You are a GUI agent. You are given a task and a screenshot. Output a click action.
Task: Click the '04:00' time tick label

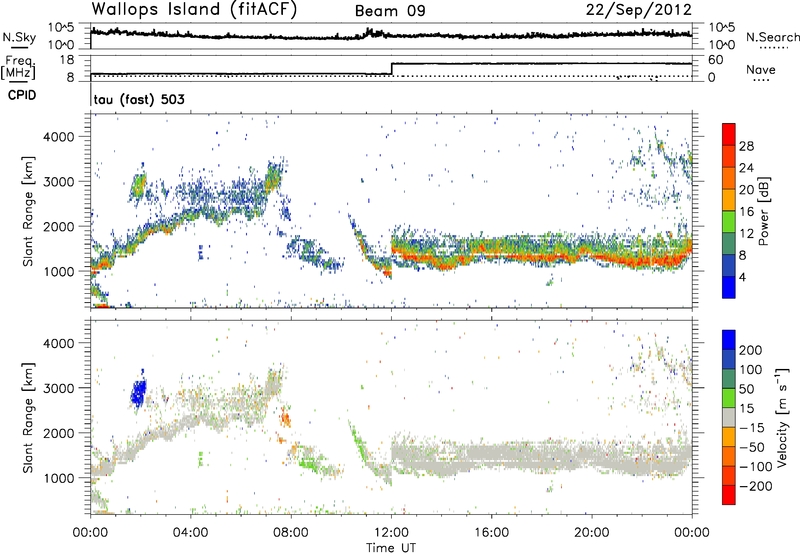(x=190, y=533)
